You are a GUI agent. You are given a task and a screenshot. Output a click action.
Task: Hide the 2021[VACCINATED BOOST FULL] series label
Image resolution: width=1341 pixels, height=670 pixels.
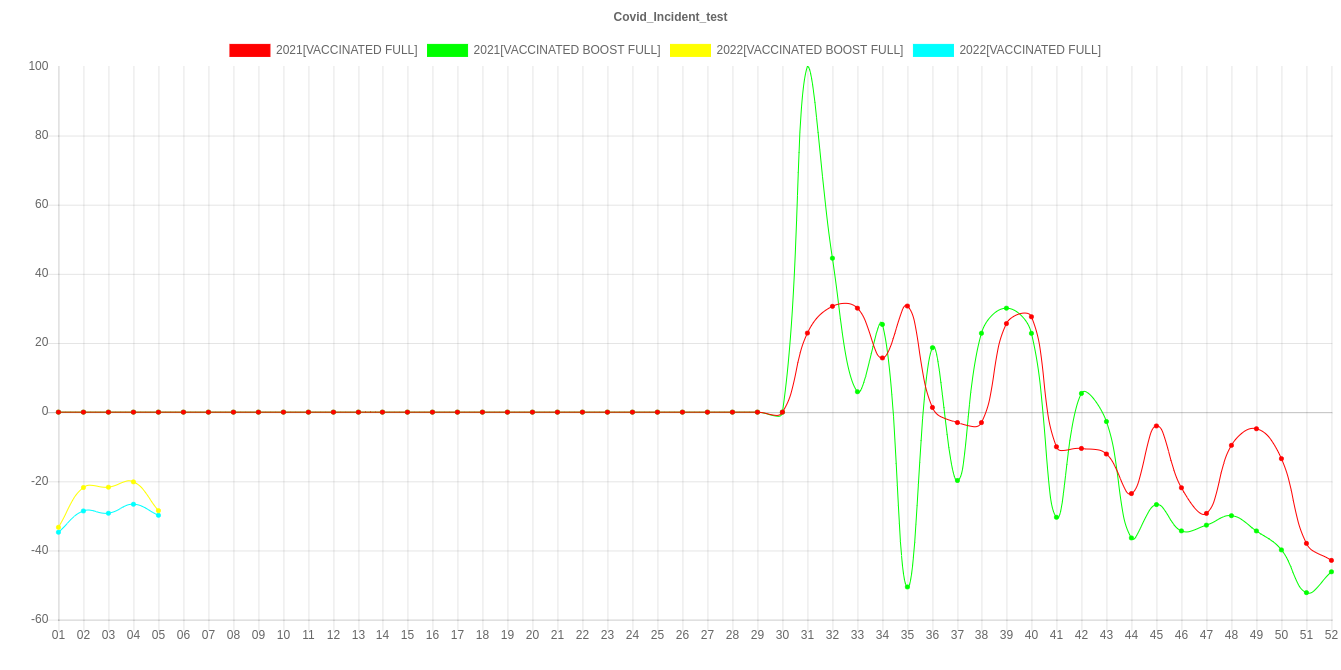pyautogui.click(x=566, y=50)
